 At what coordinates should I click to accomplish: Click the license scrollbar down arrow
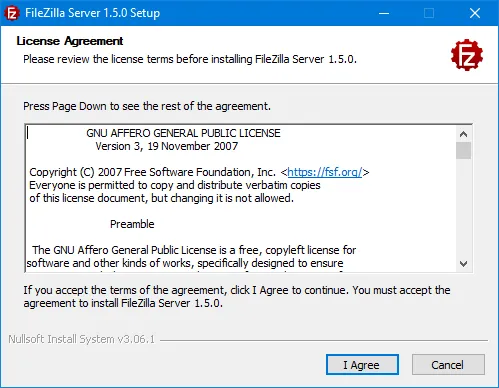pos(463,264)
